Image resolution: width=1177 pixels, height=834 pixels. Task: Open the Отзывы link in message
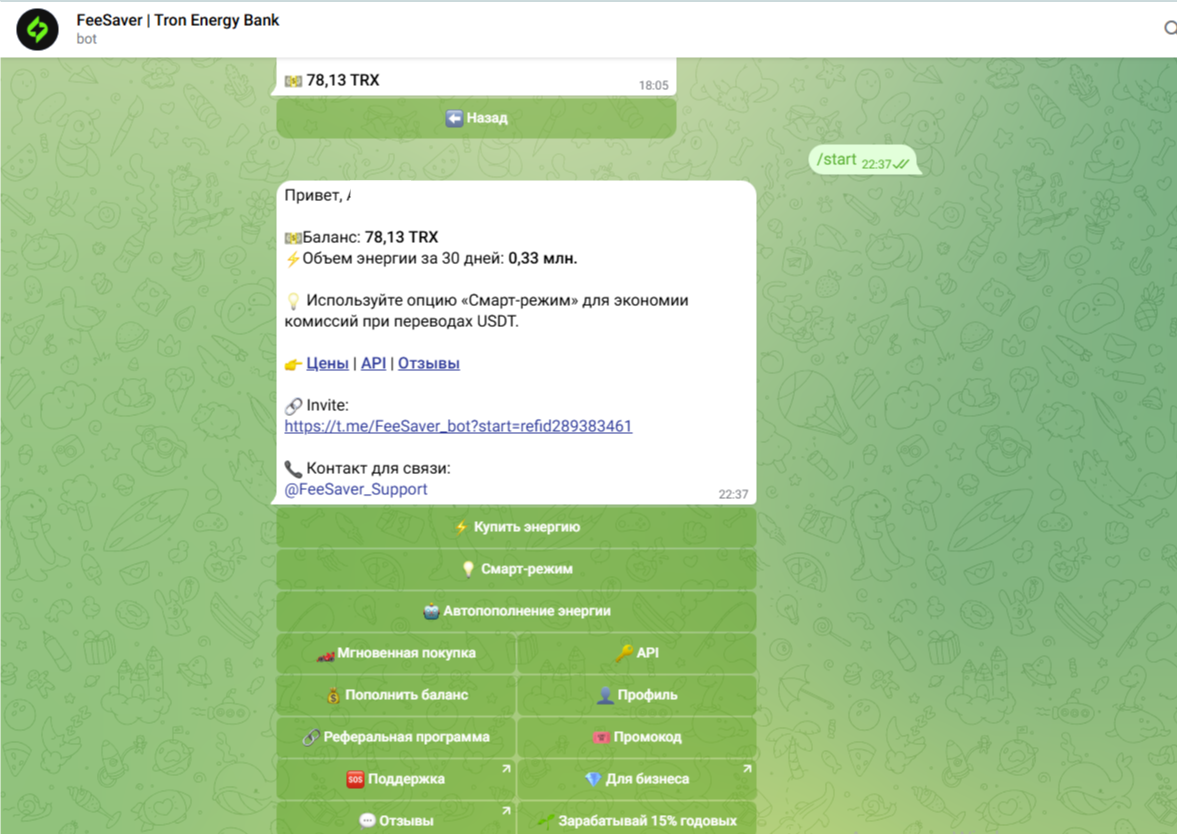428,363
